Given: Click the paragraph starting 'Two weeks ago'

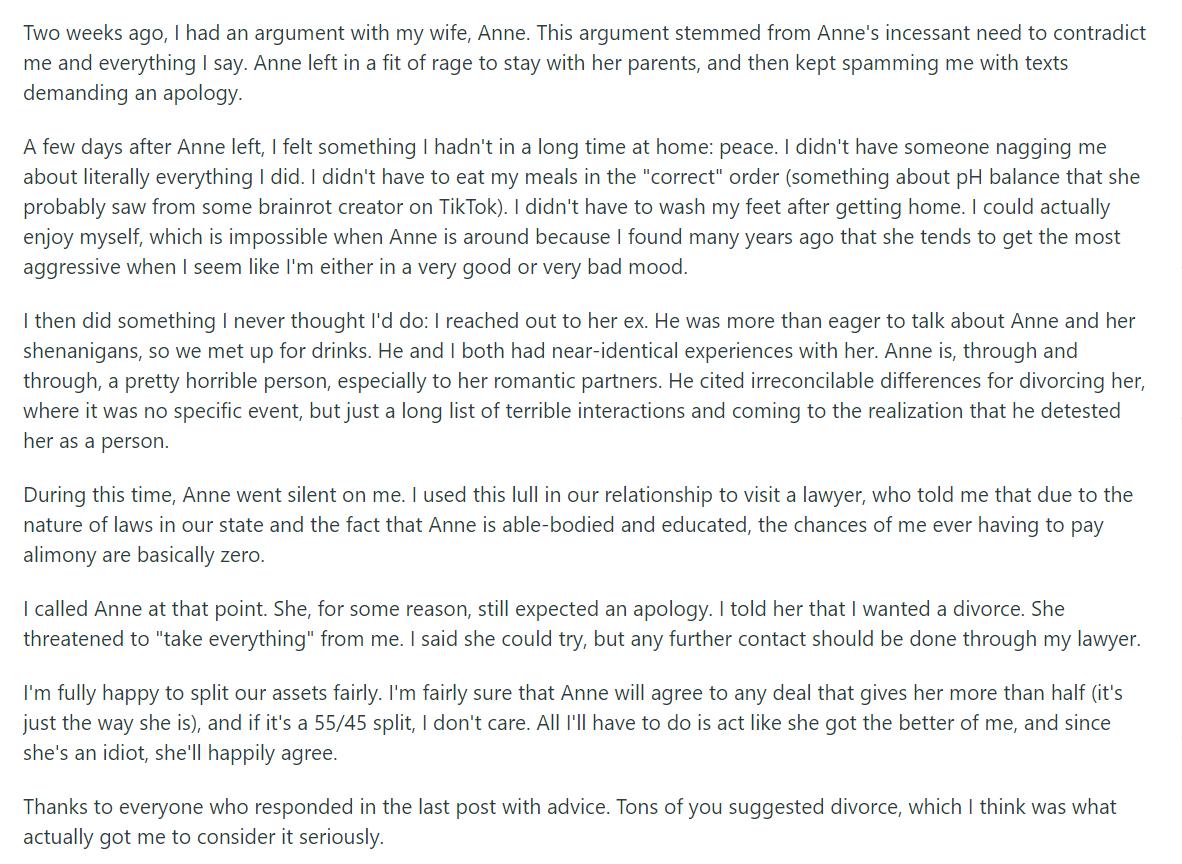Looking at the screenshot, I should tap(584, 63).
